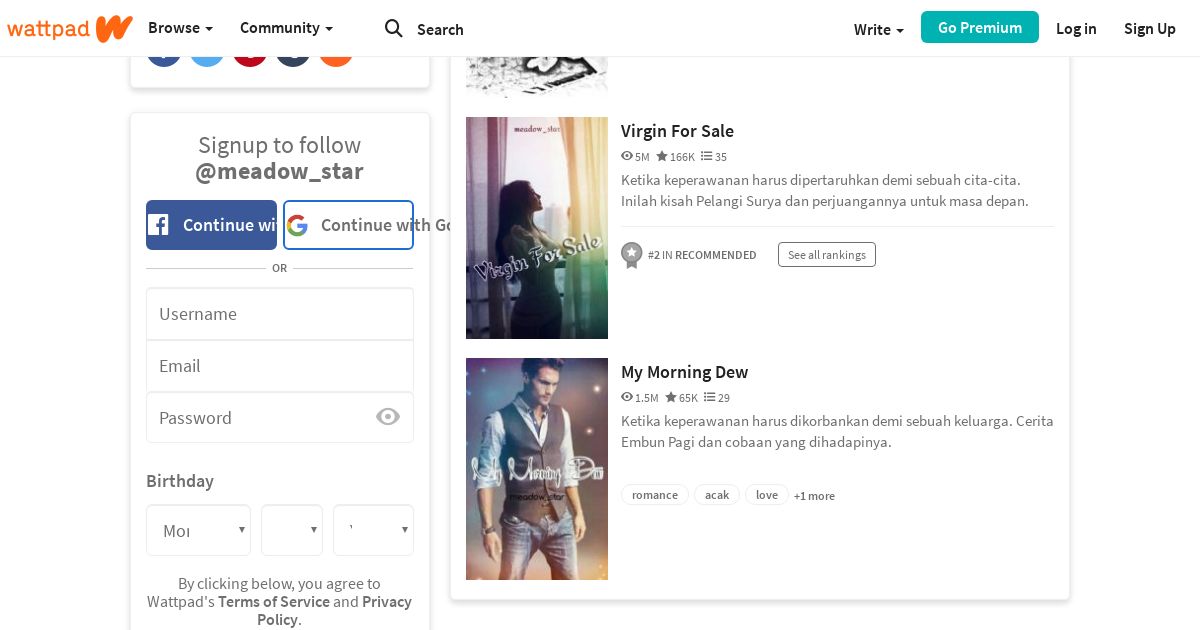Expand the Browse dropdown menu
The image size is (1200, 630).
coord(180,28)
